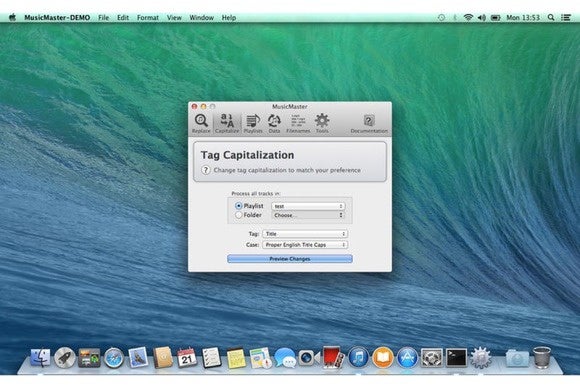Click the Time Machine menu bar icon

tap(441, 17)
